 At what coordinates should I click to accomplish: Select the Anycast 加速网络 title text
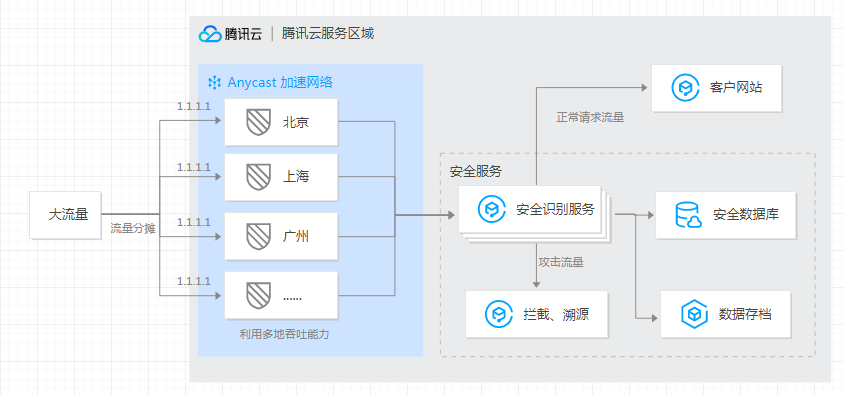click(x=280, y=83)
